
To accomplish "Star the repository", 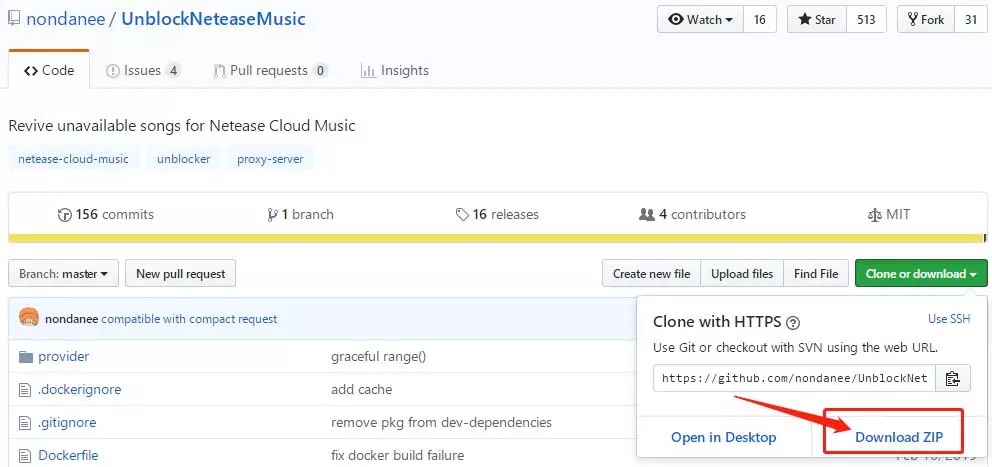I will 817,20.
